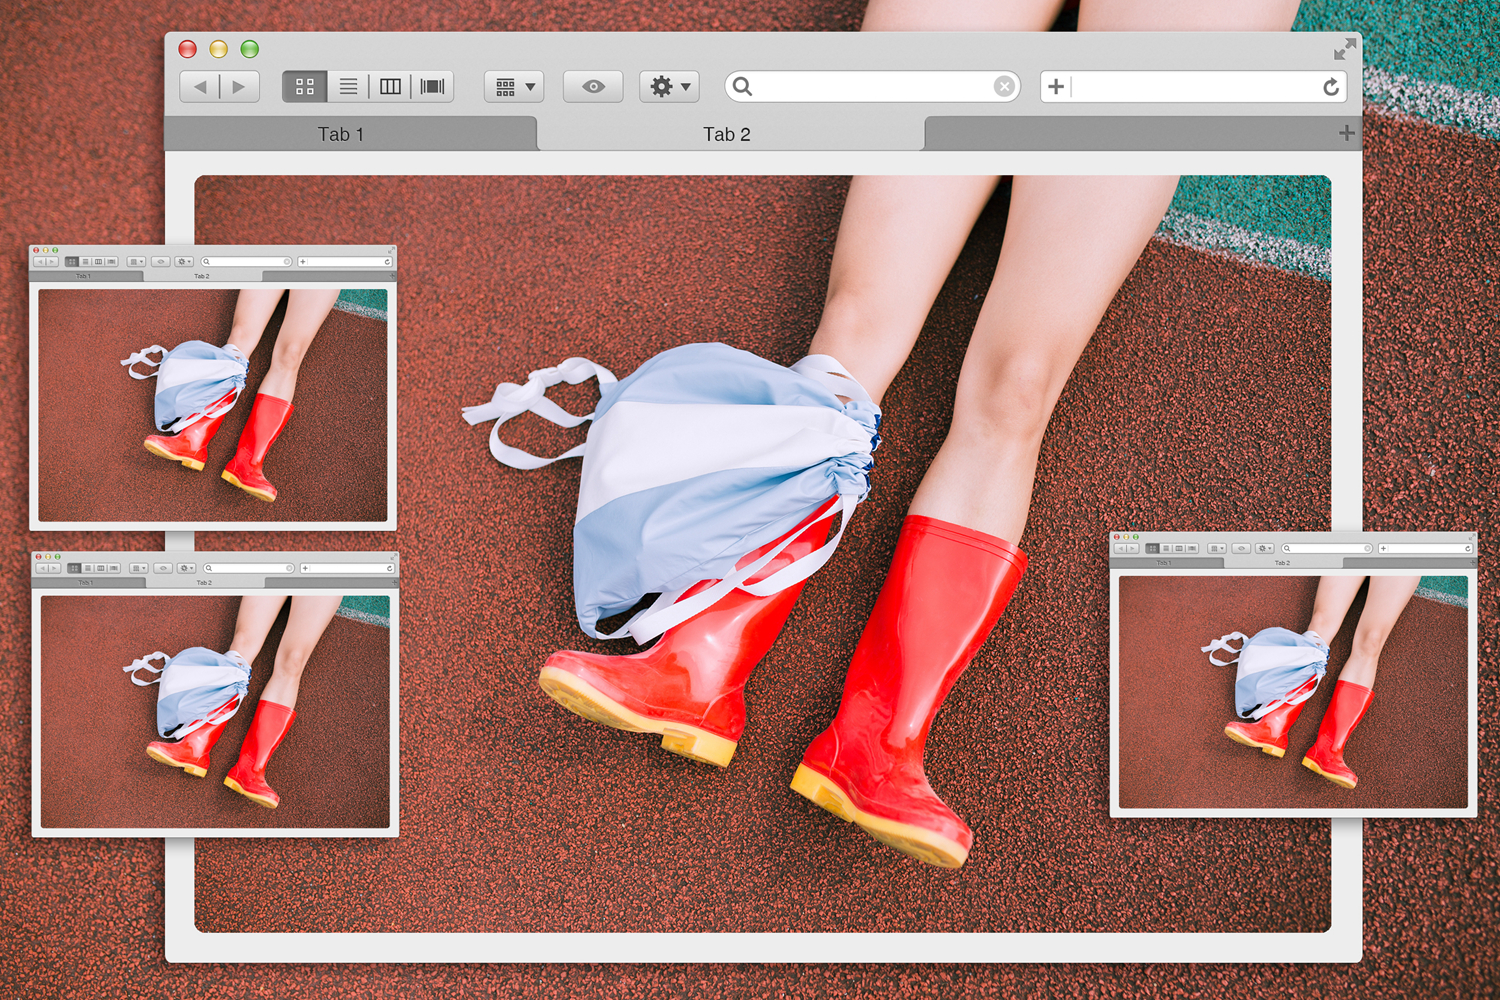Enter full screen with the diagonal arrows icon

pyautogui.click(x=1345, y=49)
